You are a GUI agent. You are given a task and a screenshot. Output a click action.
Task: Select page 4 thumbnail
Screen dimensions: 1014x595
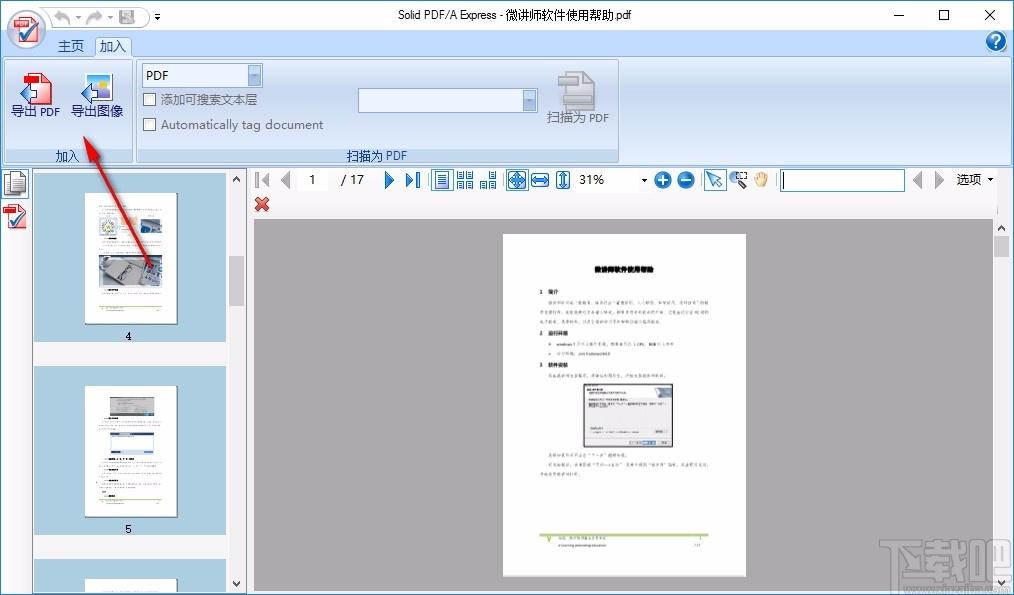click(131, 258)
